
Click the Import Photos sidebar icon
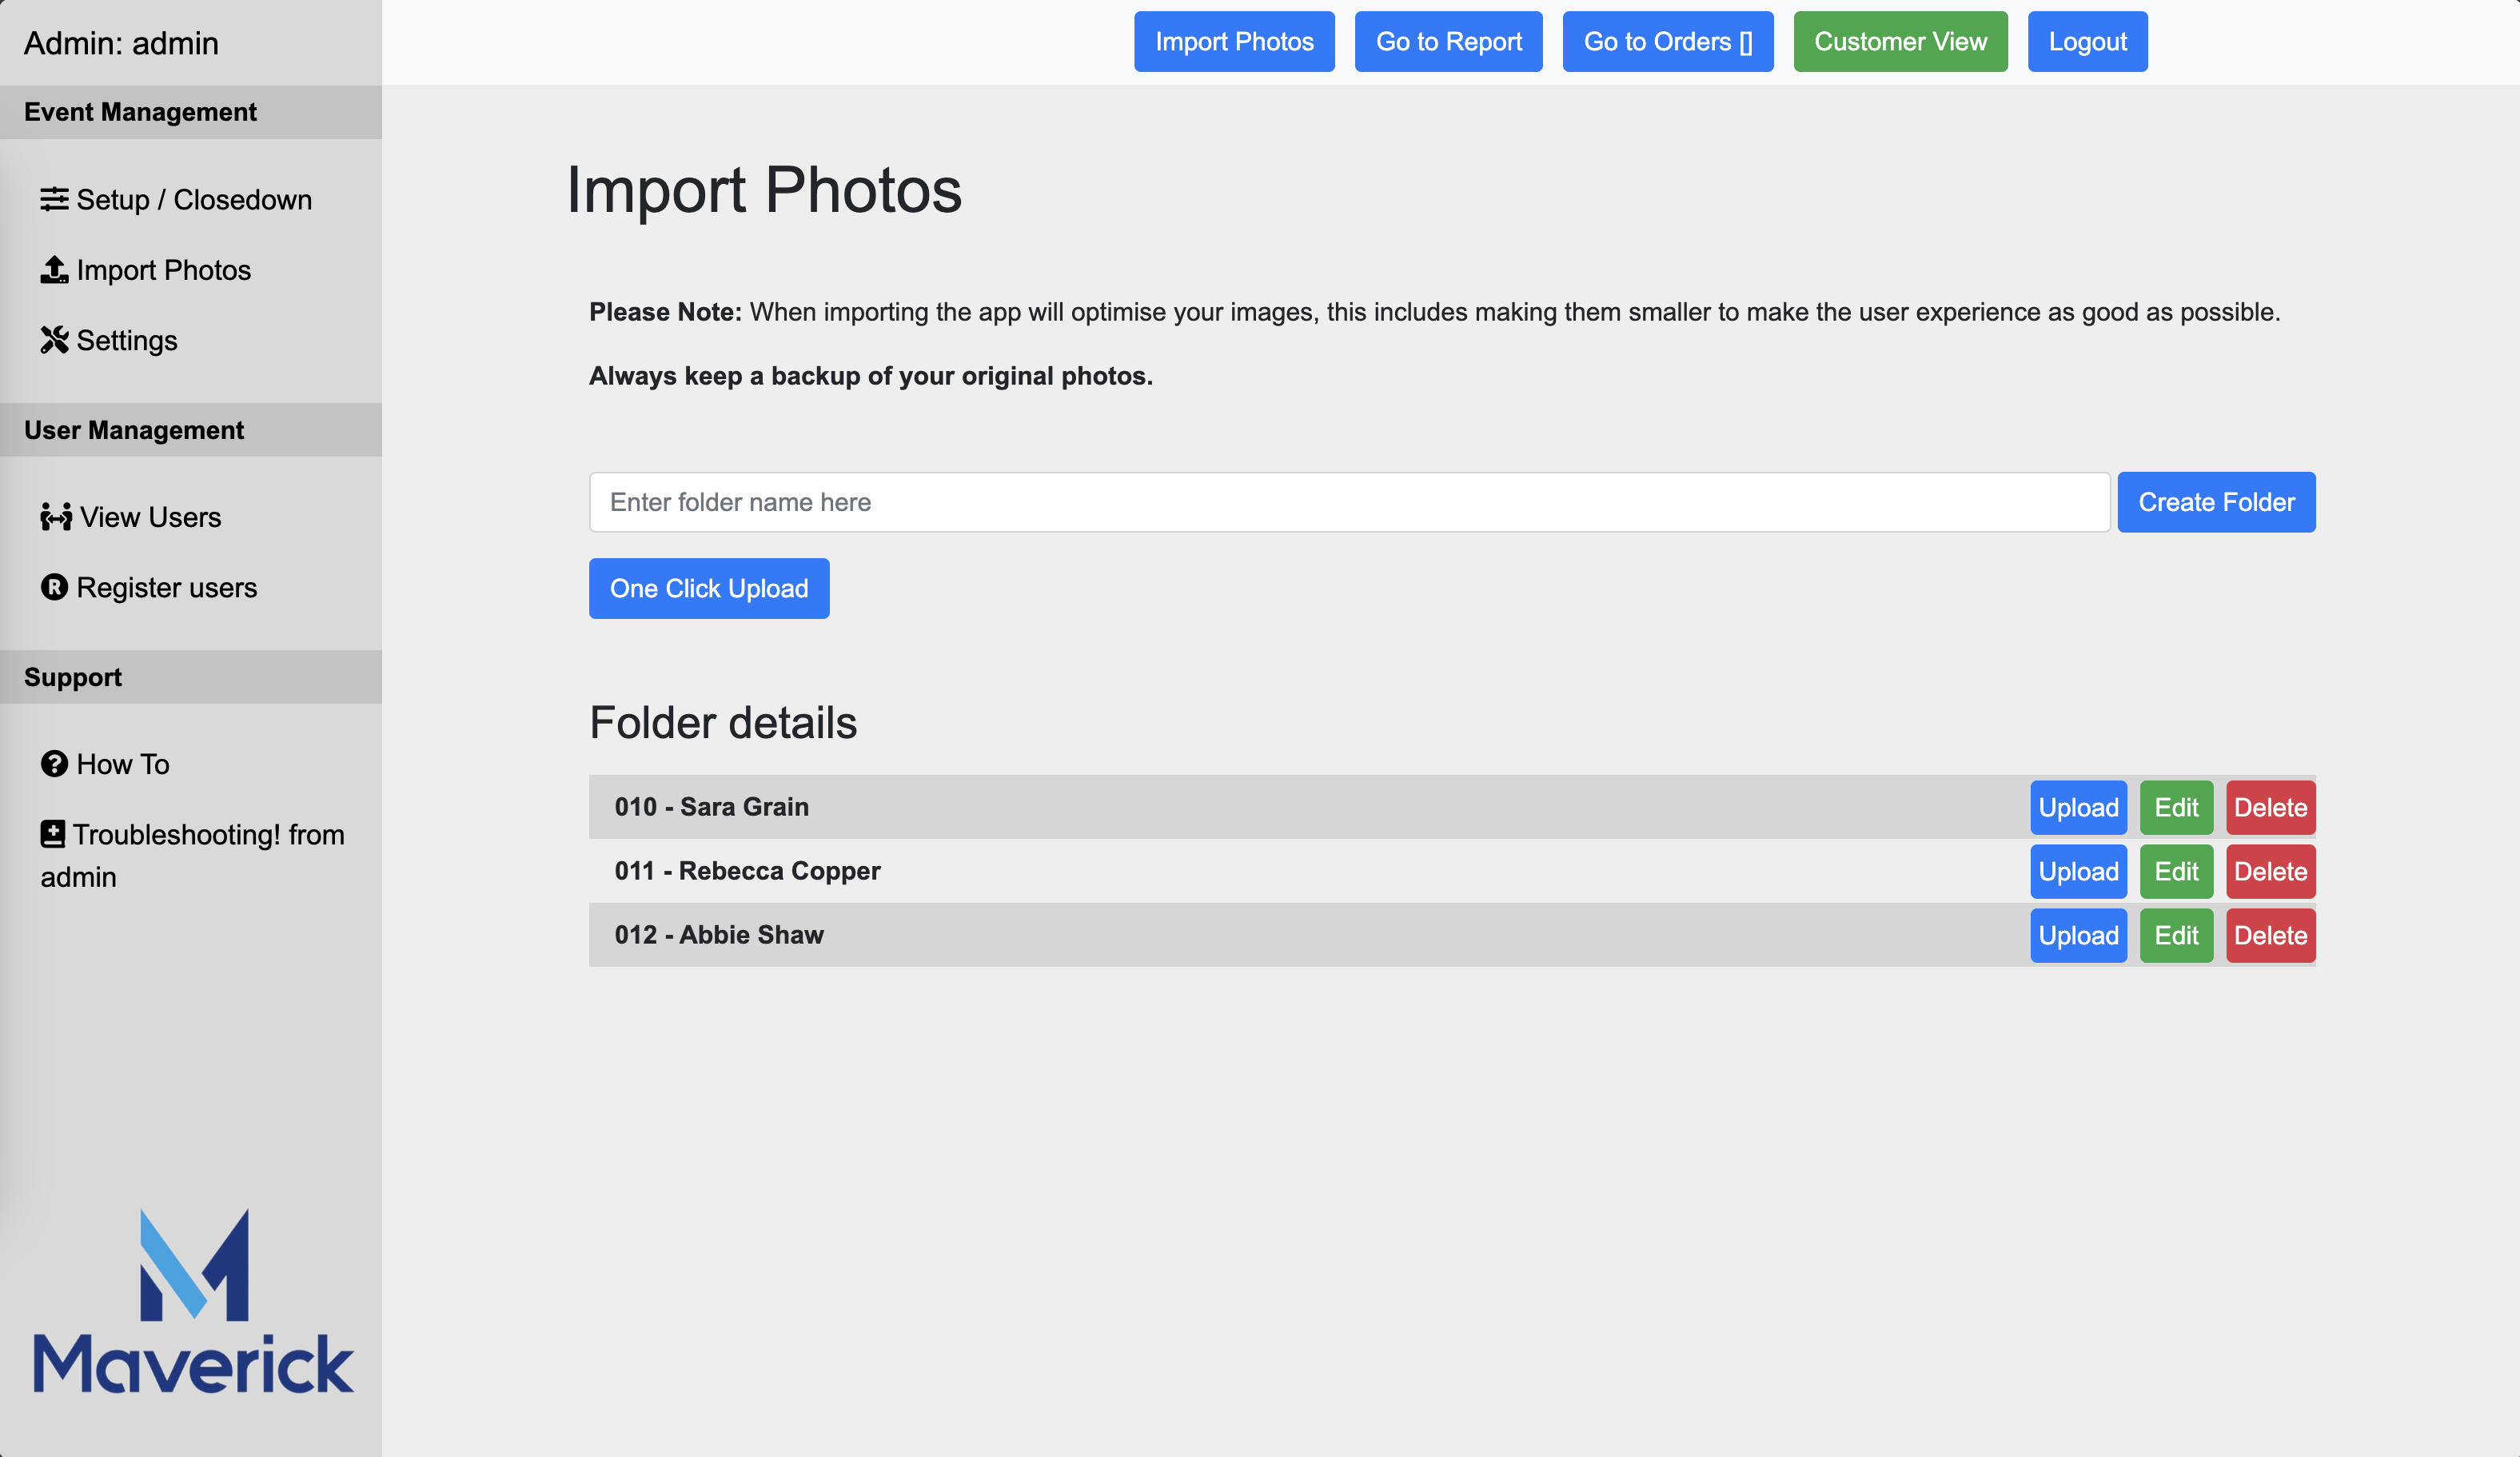(54, 269)
